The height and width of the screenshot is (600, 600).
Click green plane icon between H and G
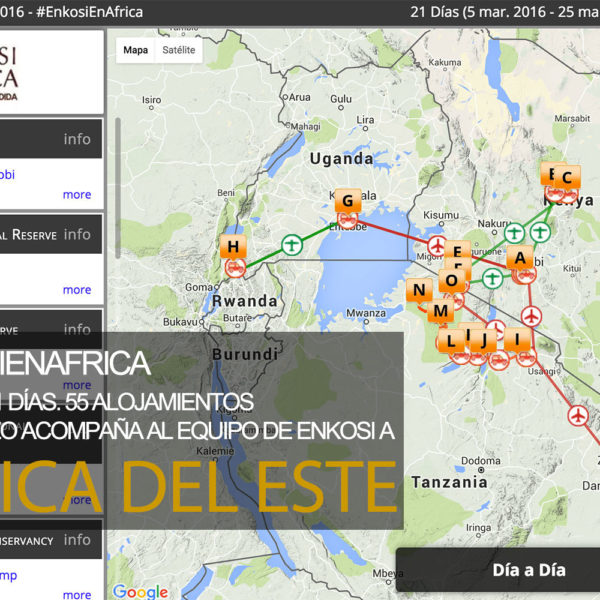(292, 245)
